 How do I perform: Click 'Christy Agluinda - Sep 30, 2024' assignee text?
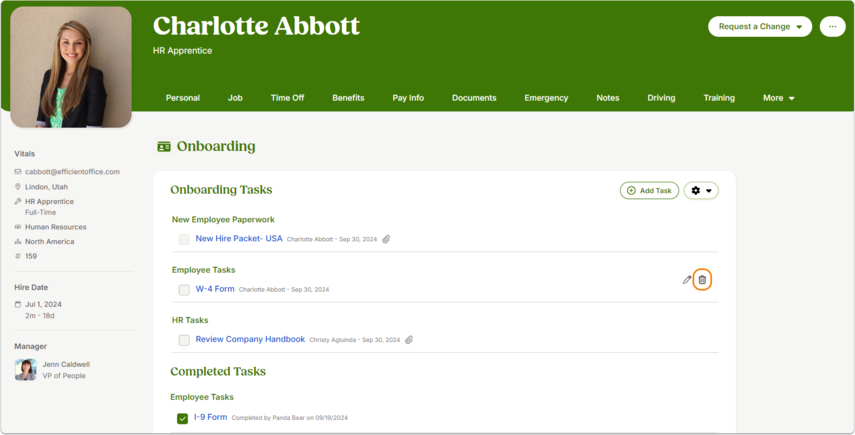coord(354,340)
